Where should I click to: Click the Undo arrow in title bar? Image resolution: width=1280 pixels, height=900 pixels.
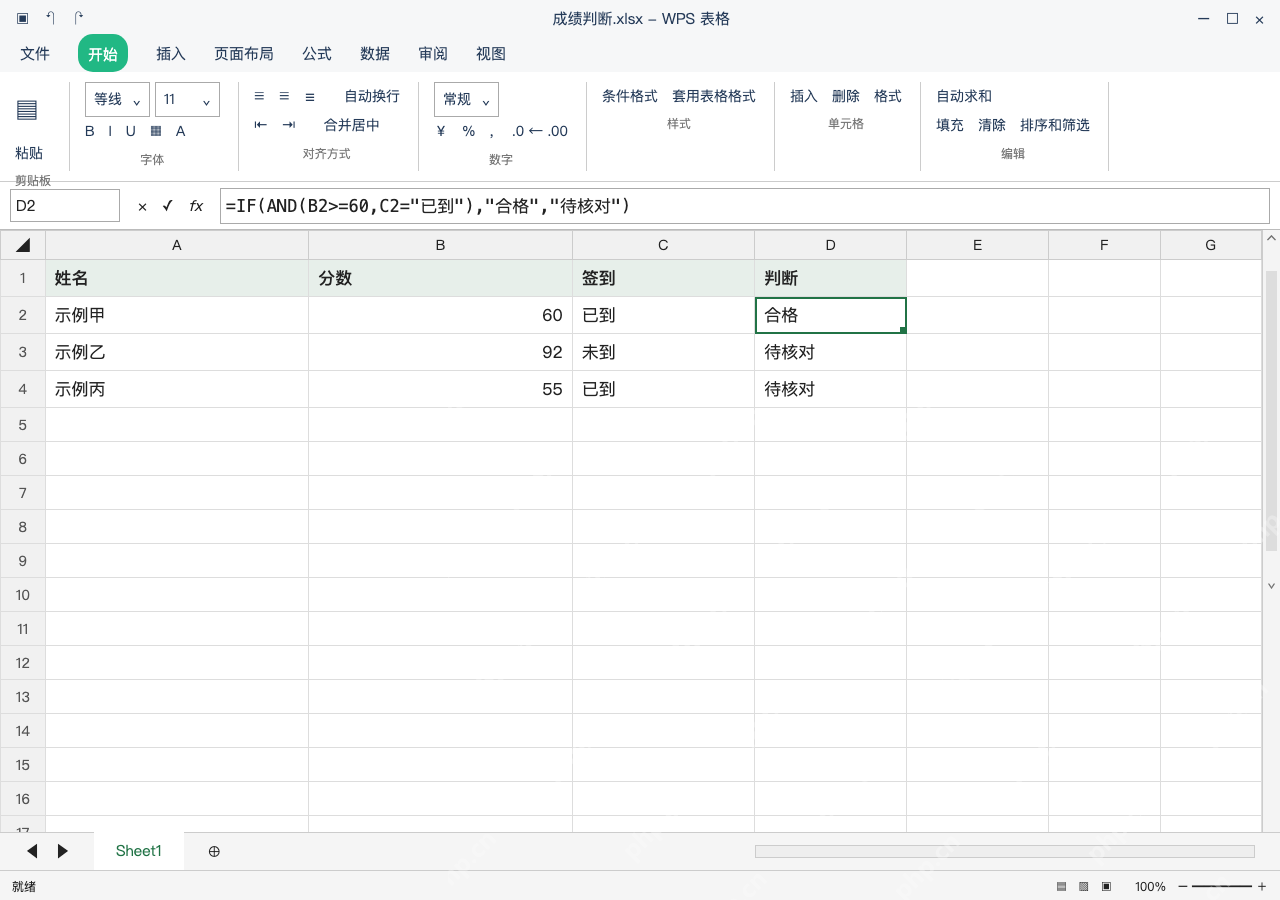51,19
